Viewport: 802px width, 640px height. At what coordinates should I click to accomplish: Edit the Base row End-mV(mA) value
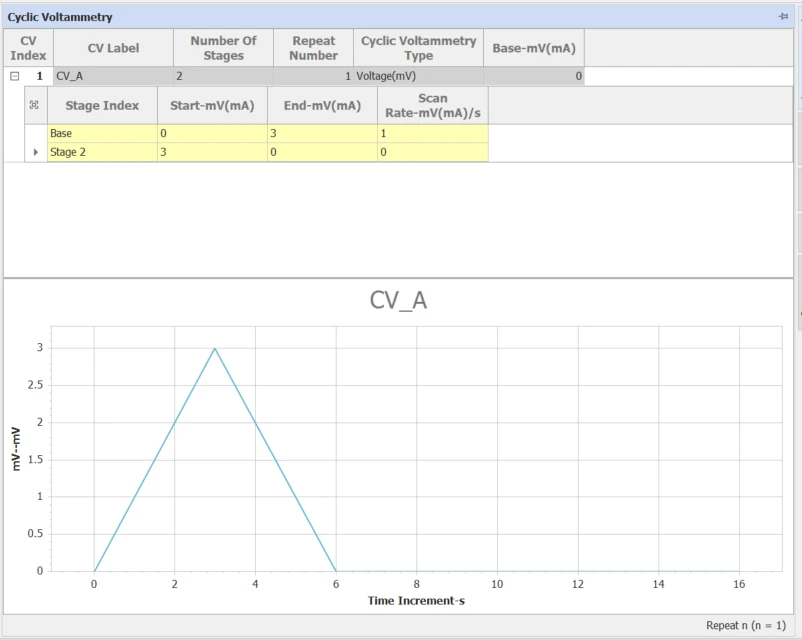click(x=322, y=134)
